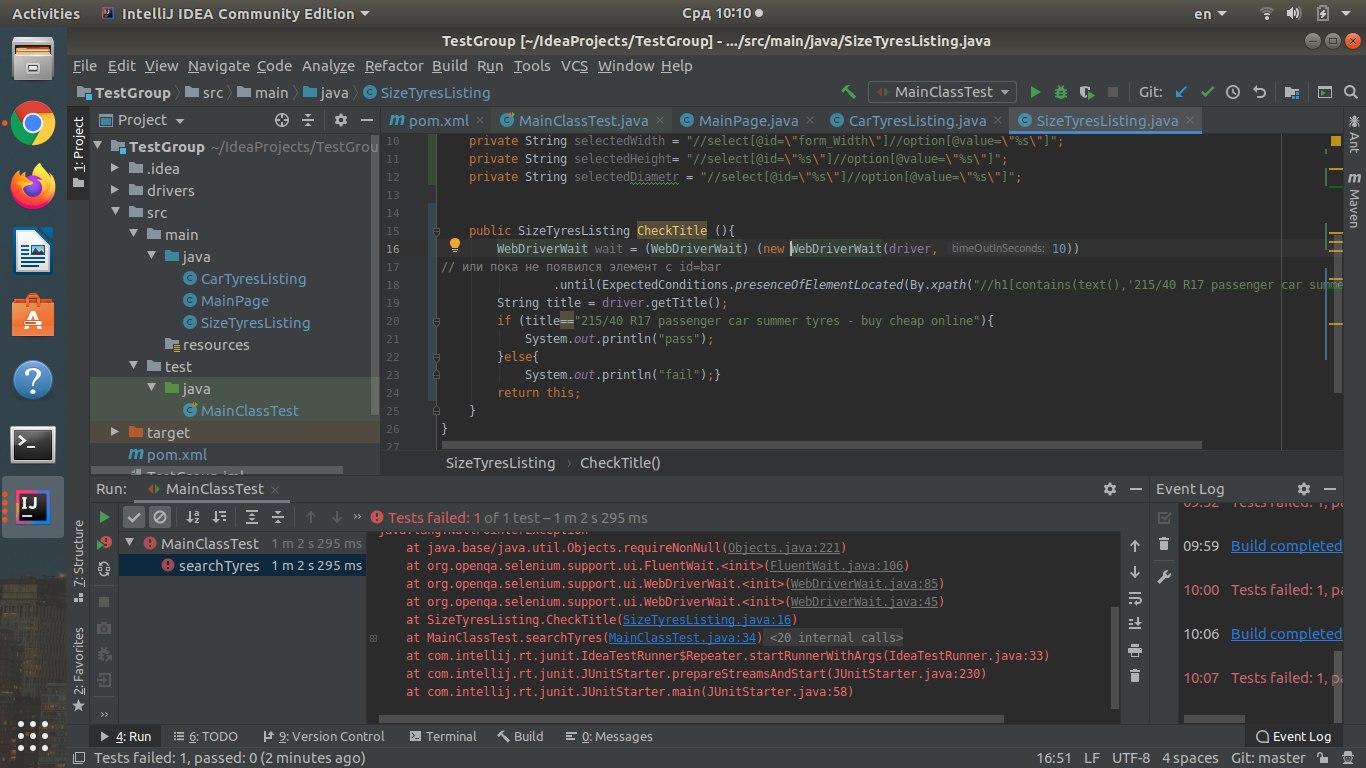This screenshot has width=1366, height=768.
Task: Click the intention light bulb on line 16
Action: 454,246
